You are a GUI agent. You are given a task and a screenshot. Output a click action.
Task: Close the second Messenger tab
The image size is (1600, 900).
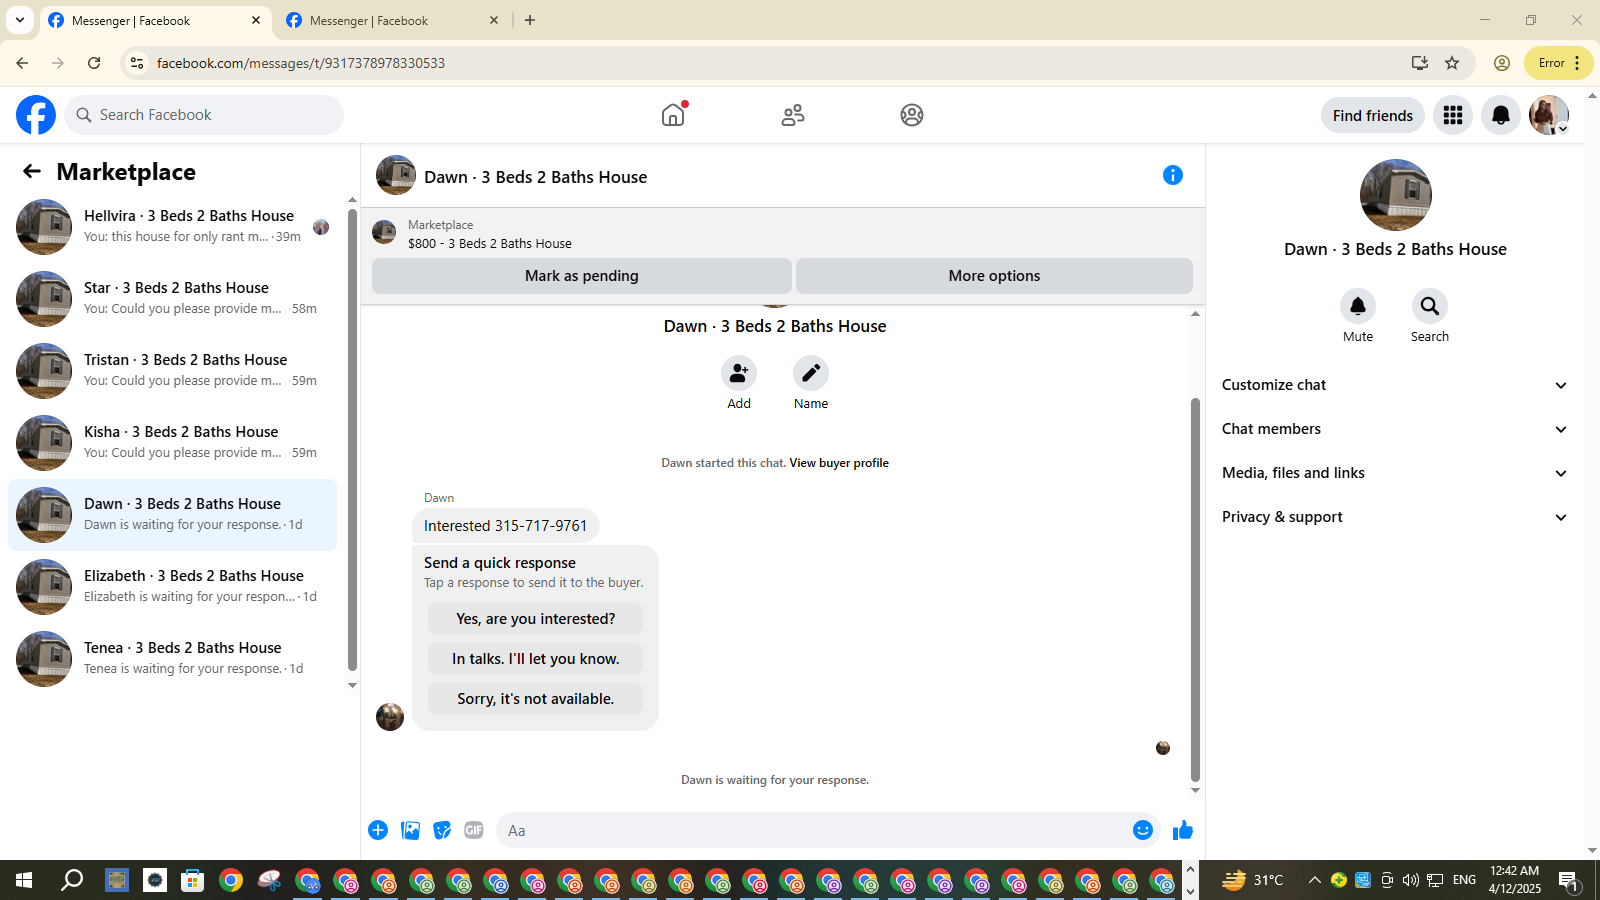494,20
